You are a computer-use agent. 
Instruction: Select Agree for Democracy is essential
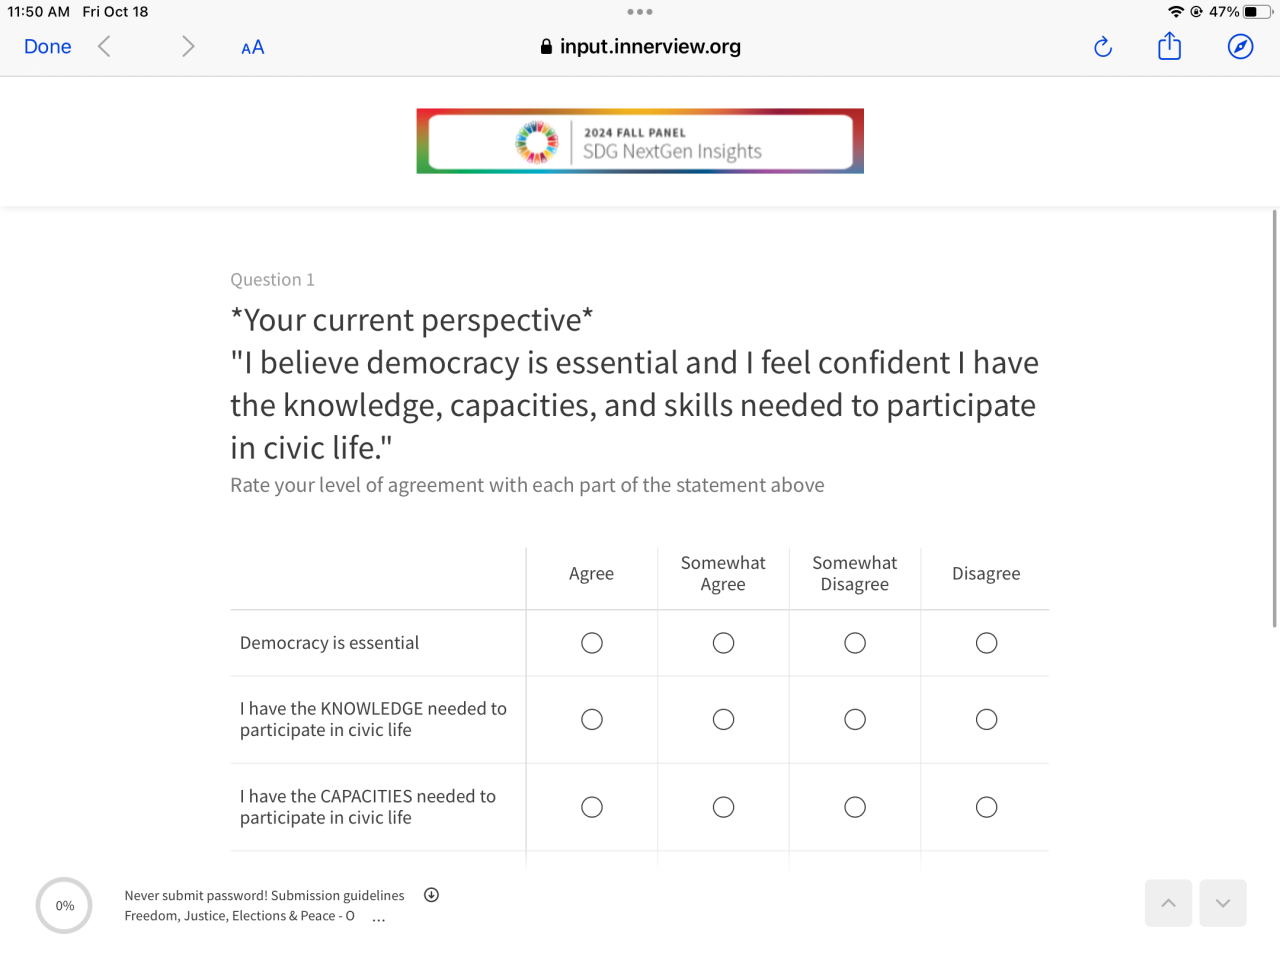(x=592, y=643)
